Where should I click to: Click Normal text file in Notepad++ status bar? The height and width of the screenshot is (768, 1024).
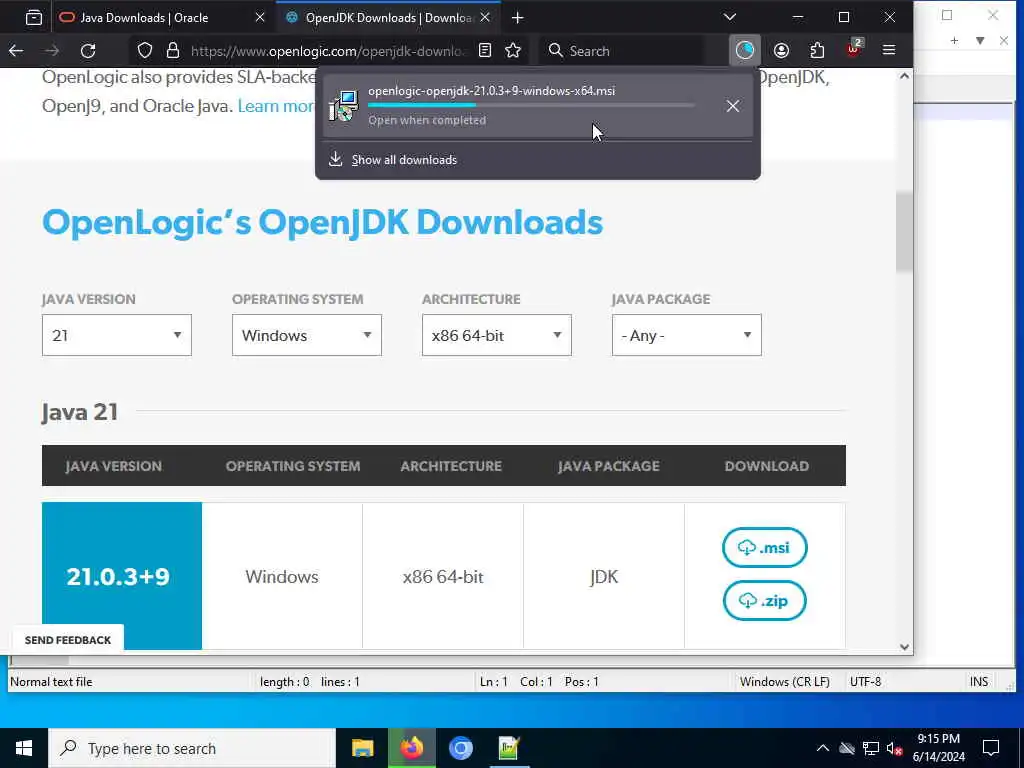point(51,682)
